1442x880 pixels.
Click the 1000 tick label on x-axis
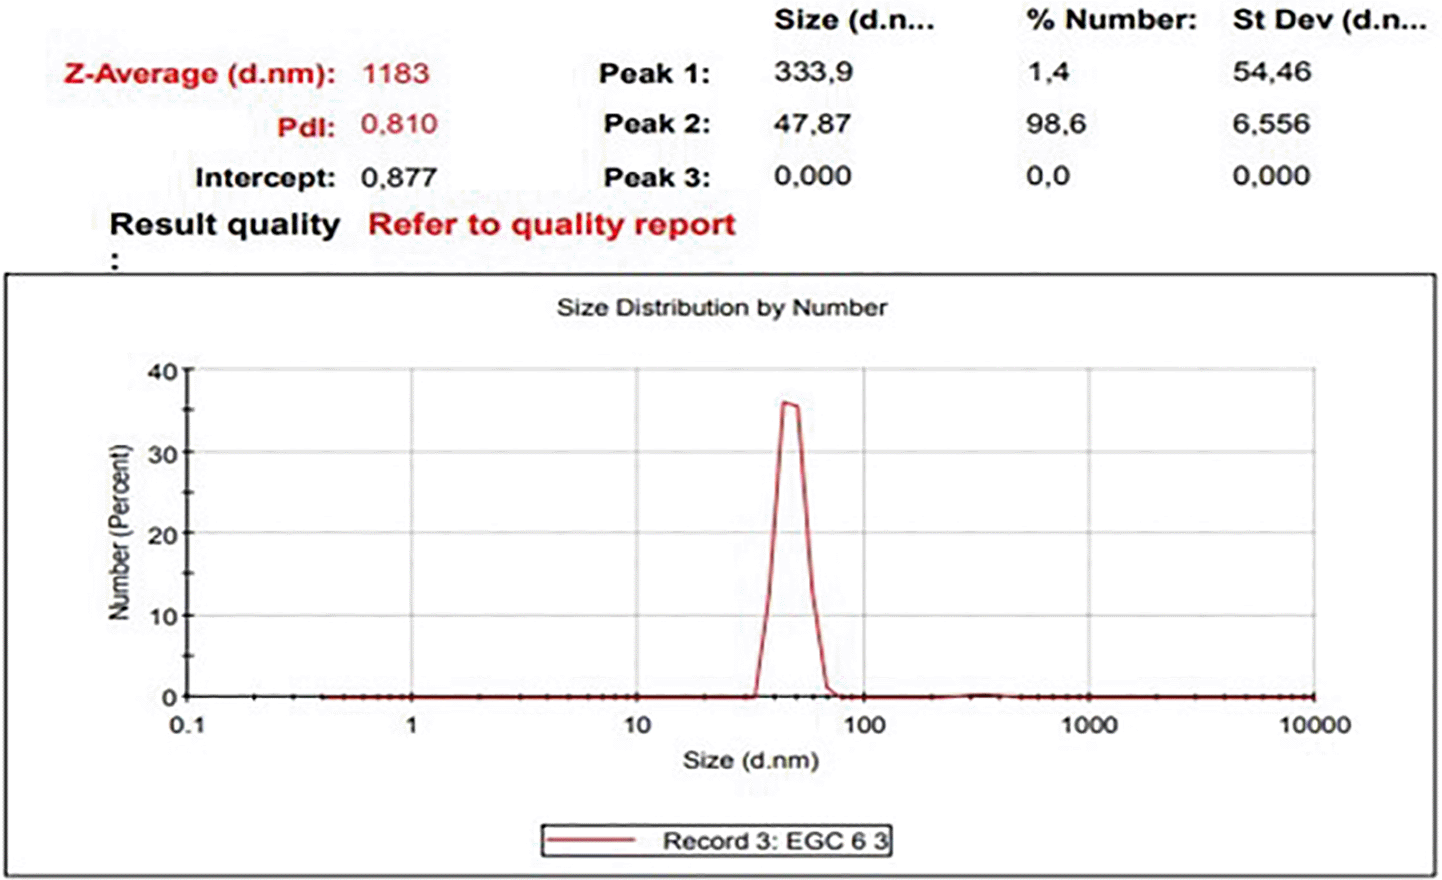pos(1088,725)
